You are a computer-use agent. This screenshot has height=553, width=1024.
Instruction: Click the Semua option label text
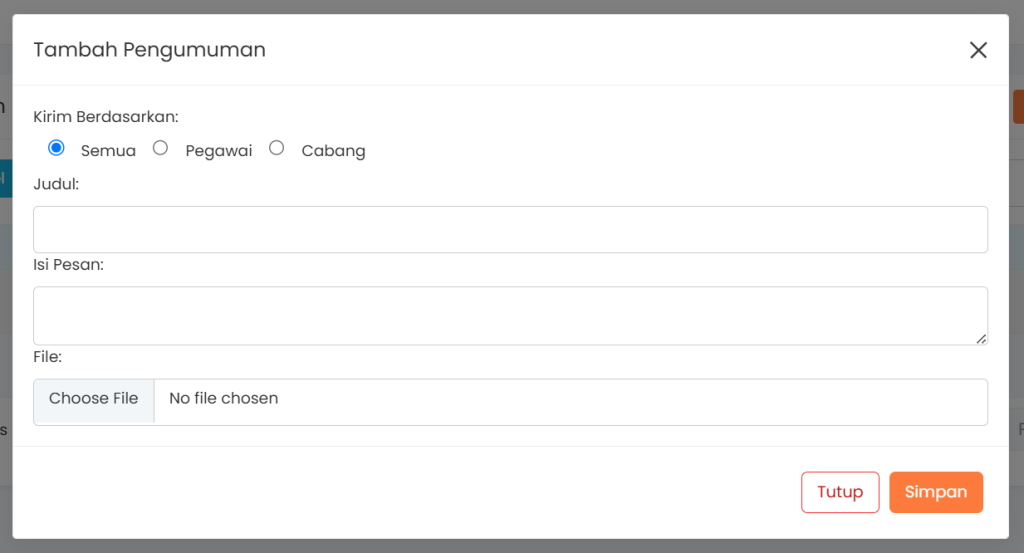(x=108, y=151)
